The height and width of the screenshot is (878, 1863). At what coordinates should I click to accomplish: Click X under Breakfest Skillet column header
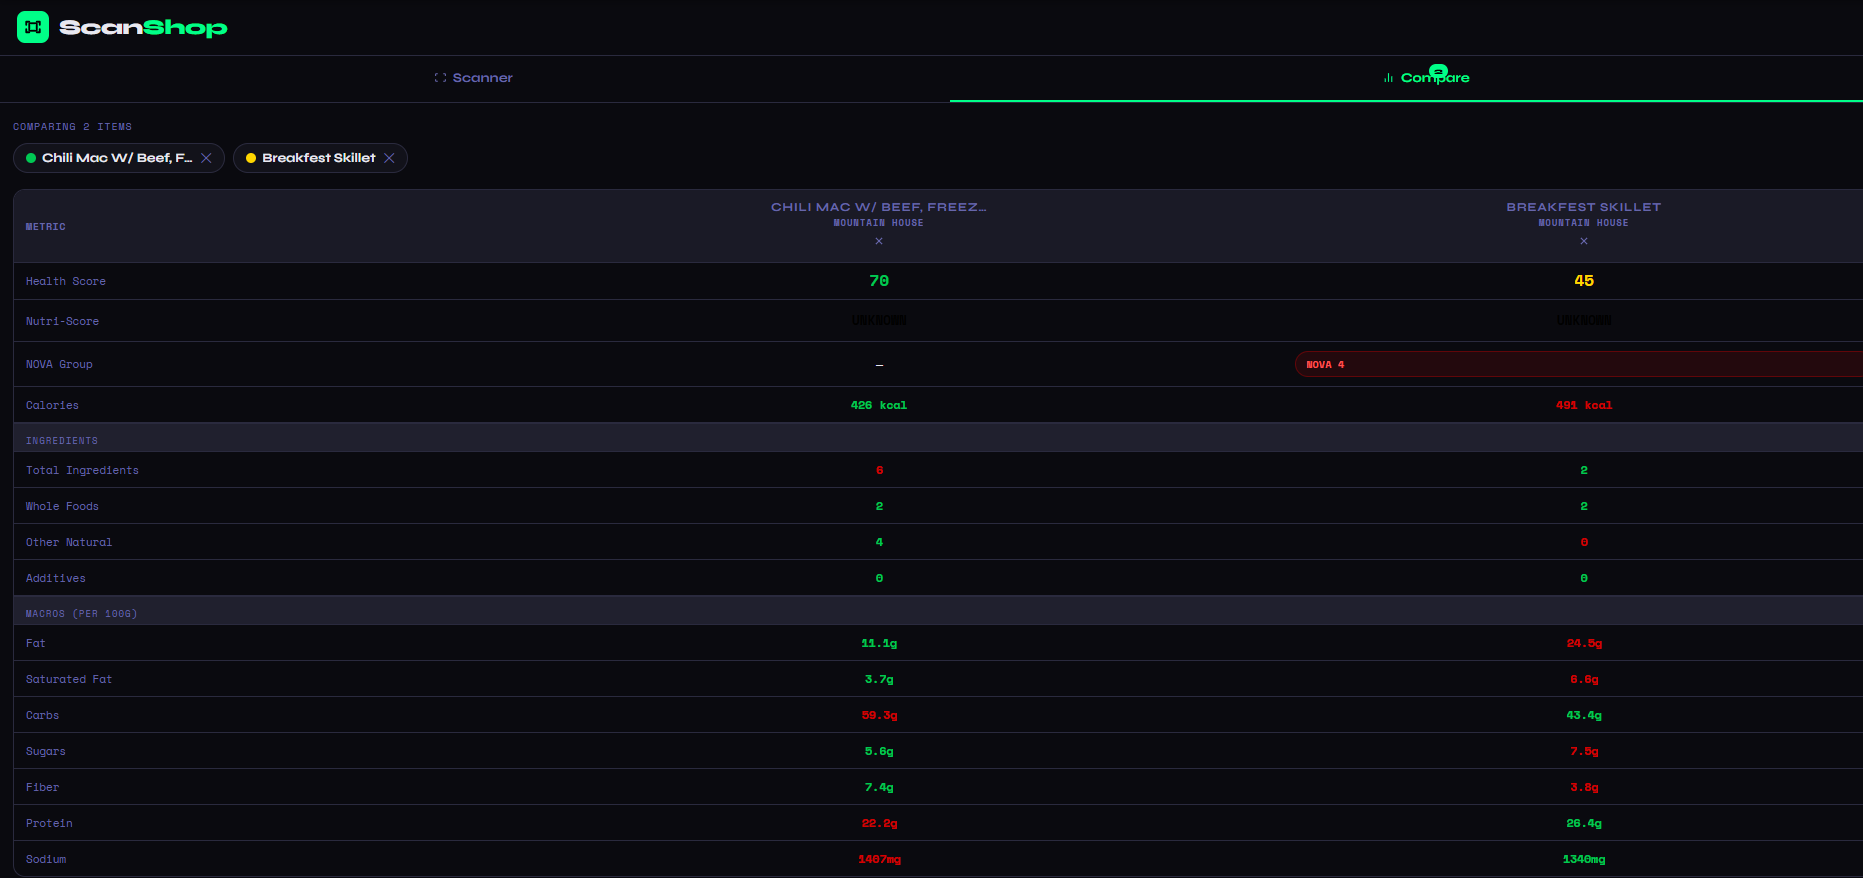pos(1583,241)
